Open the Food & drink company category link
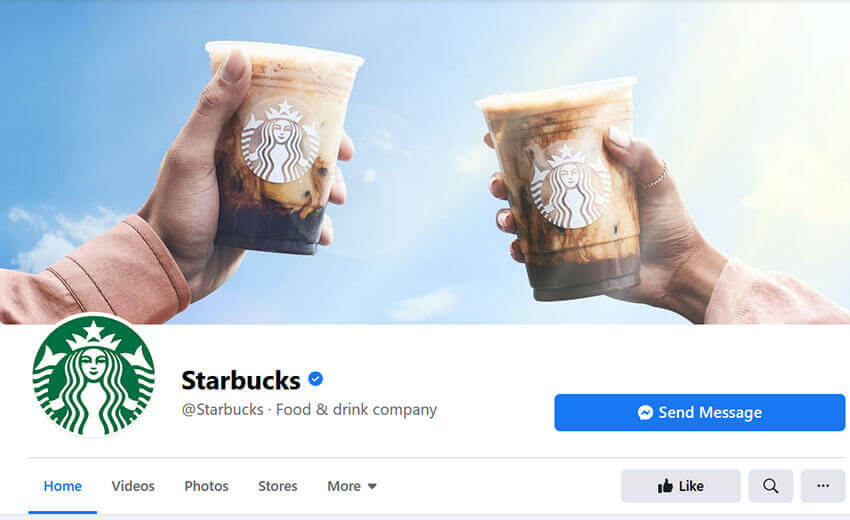 point(356,409)
